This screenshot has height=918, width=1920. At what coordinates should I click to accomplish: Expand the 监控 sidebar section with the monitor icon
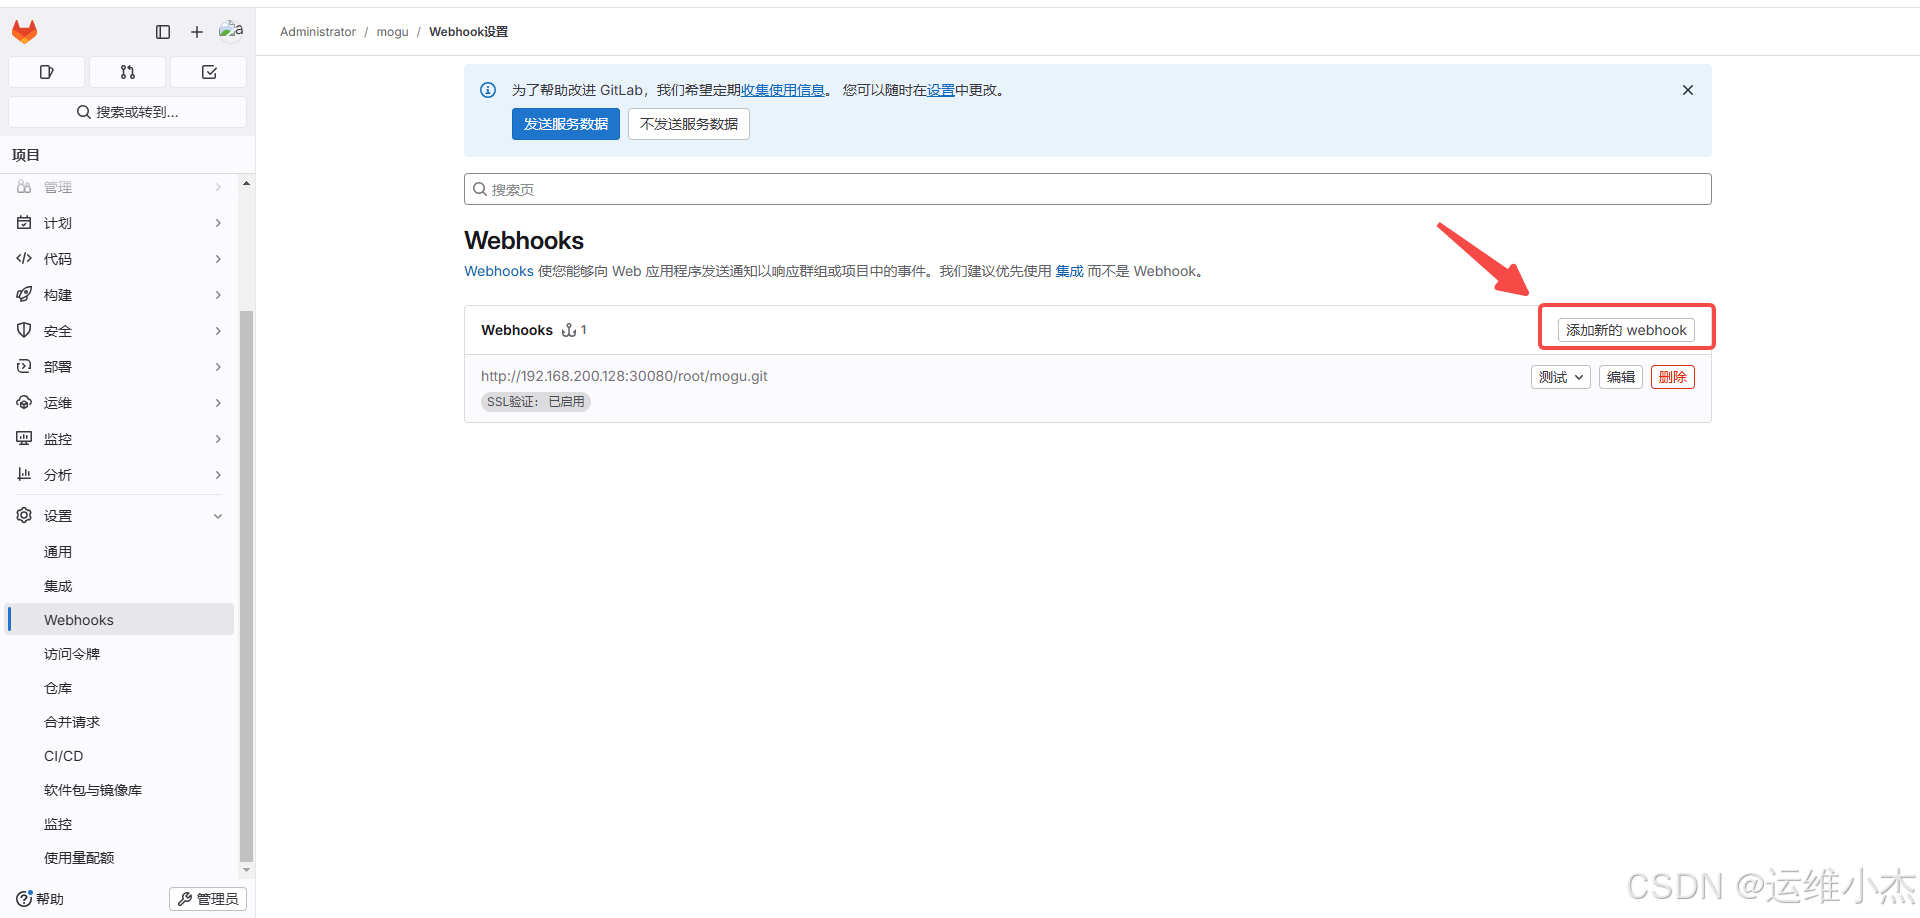pos(120,439)
